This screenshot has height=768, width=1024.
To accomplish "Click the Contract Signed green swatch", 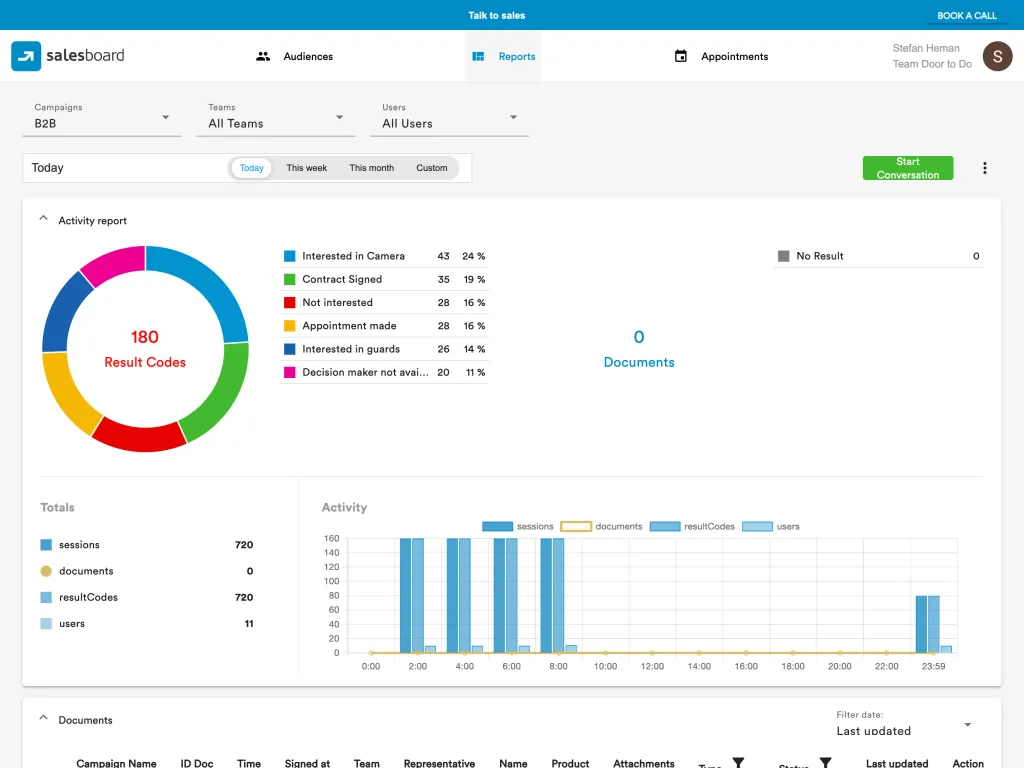I will [x=289, y=280].
